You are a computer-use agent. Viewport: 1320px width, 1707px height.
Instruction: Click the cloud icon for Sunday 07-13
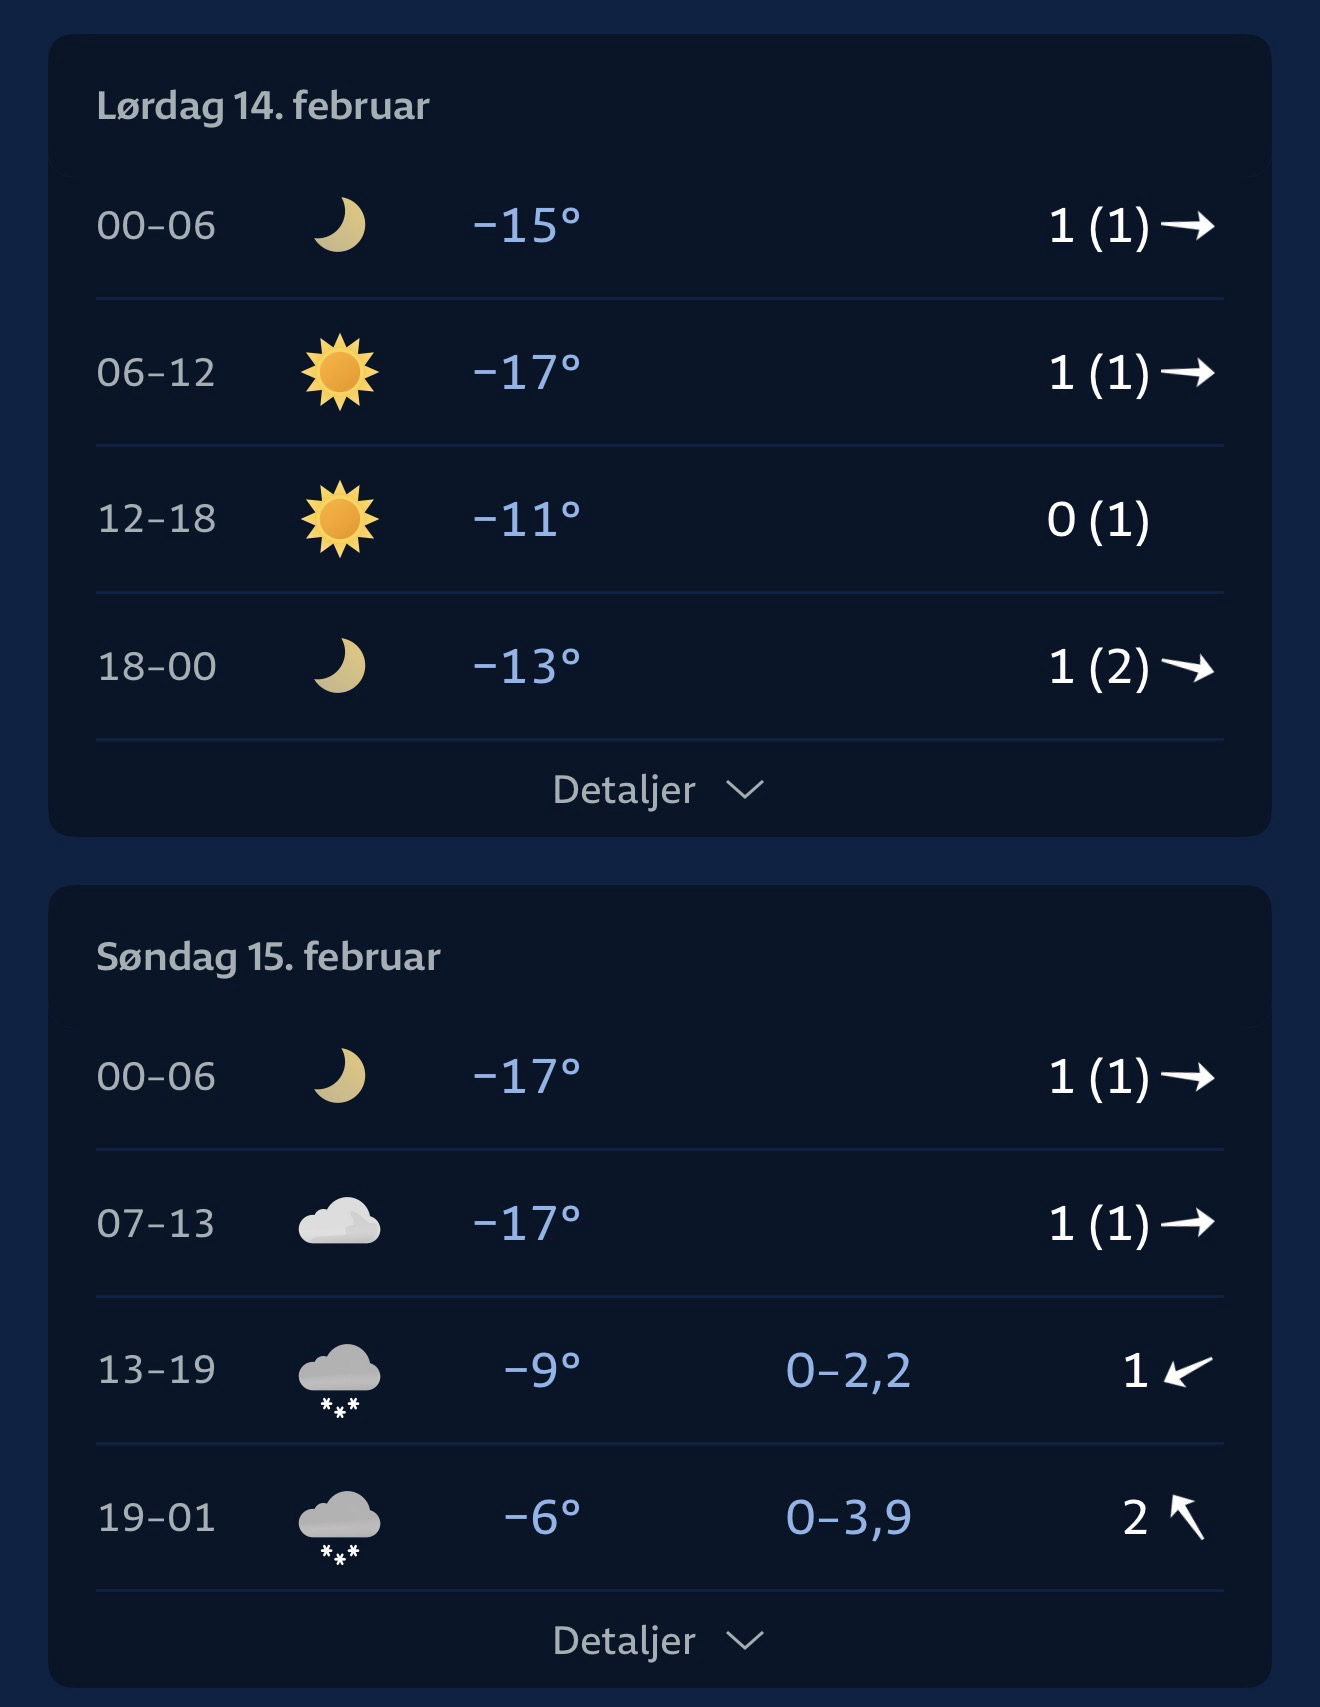[340, 1222]
